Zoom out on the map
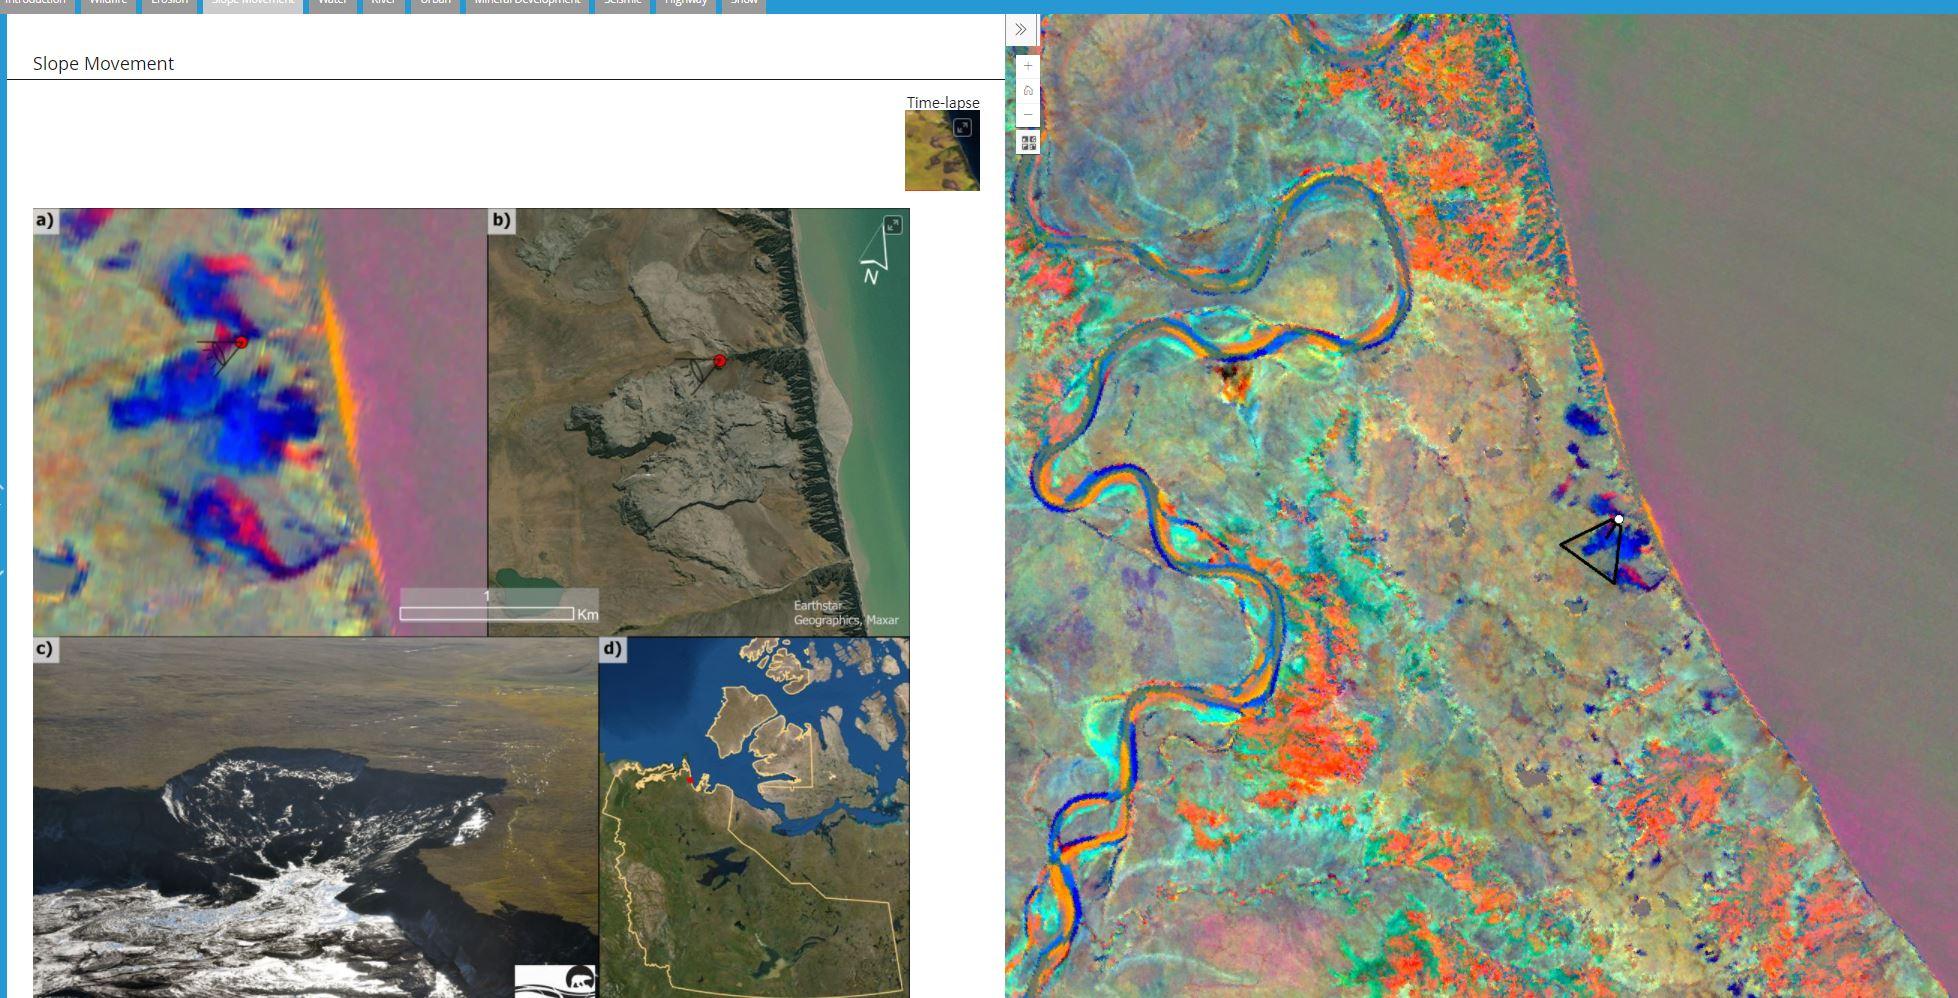Image resolution: width=1958 pixels, height=998 pixels. pyautogui.click(x=1028, y=114)
